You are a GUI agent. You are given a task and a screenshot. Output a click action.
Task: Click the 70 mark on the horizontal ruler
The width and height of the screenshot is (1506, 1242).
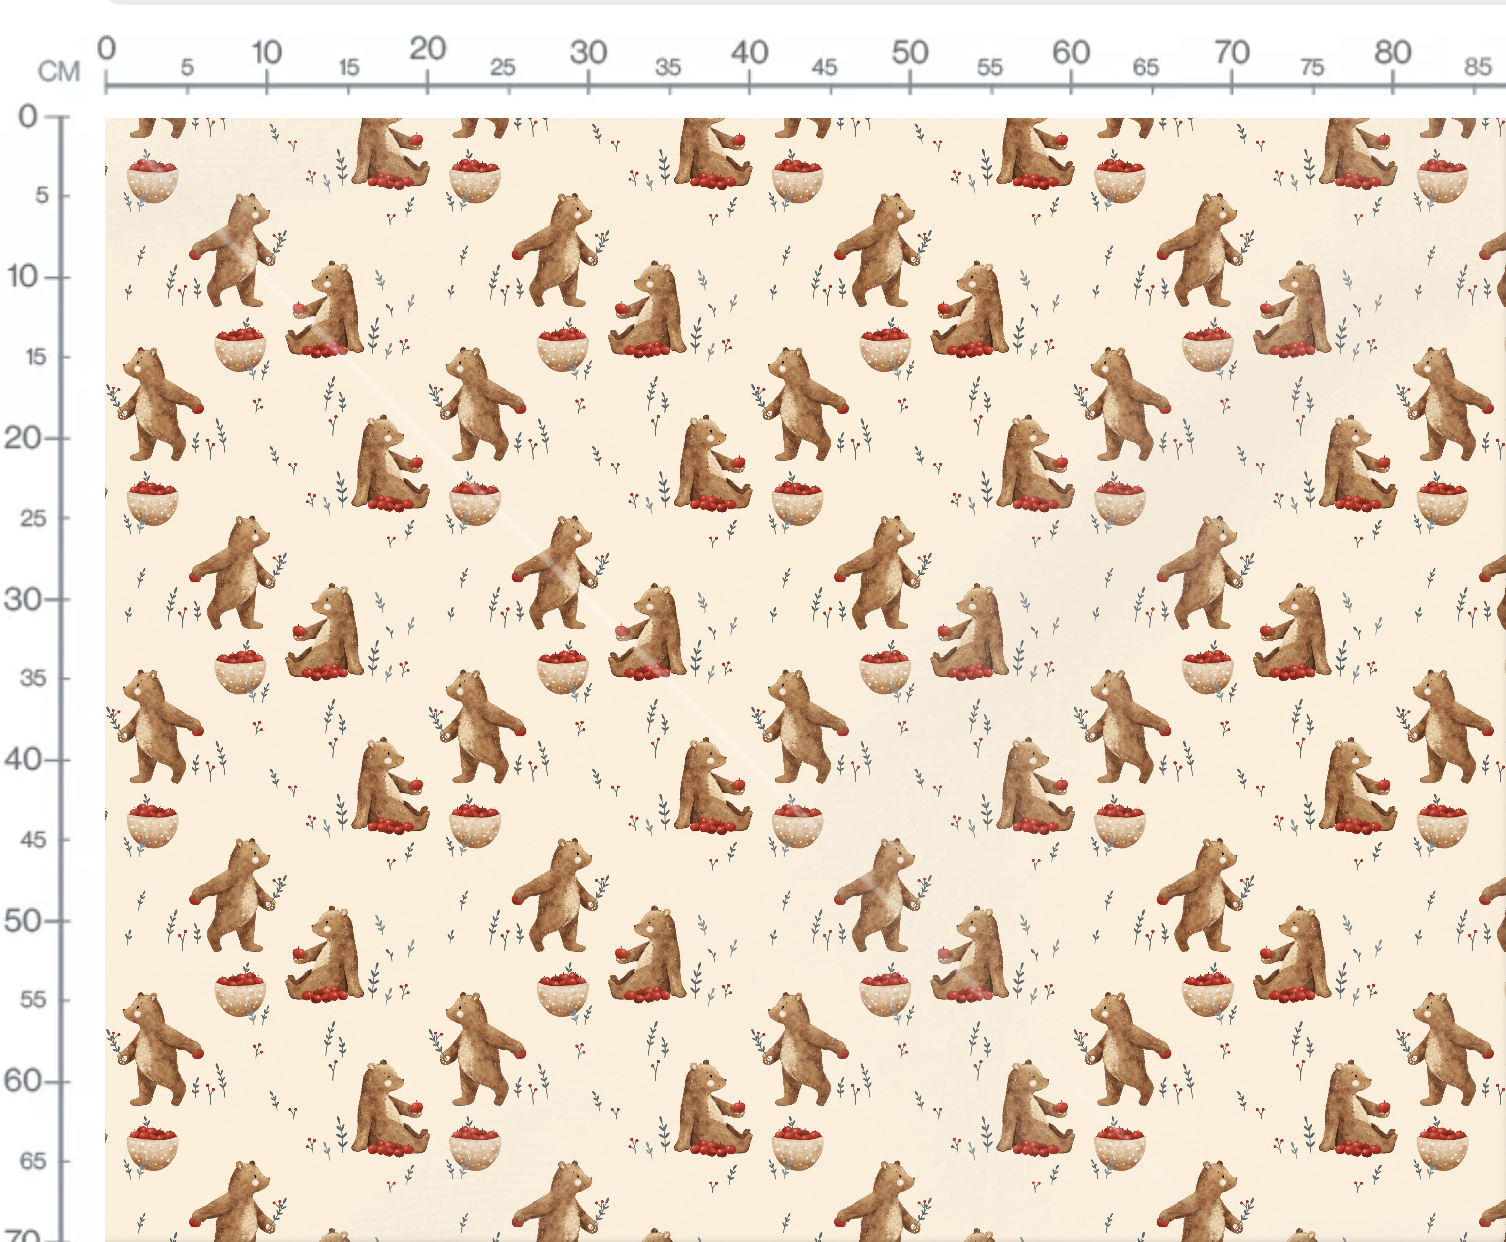pos(1232,52)
